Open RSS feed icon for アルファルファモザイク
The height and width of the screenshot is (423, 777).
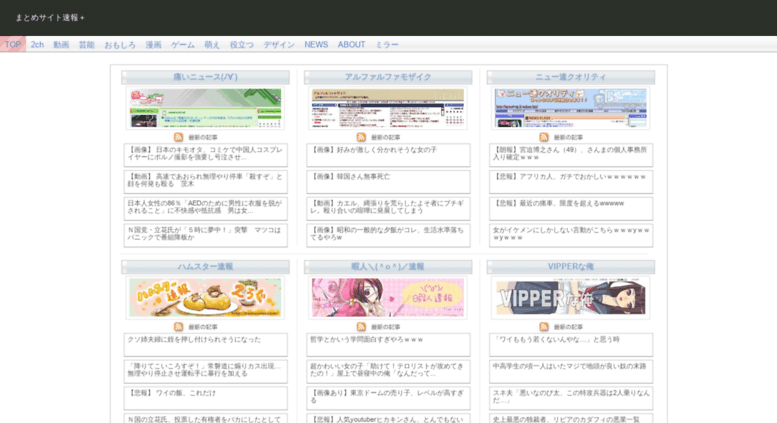click(x=361, y=137)
